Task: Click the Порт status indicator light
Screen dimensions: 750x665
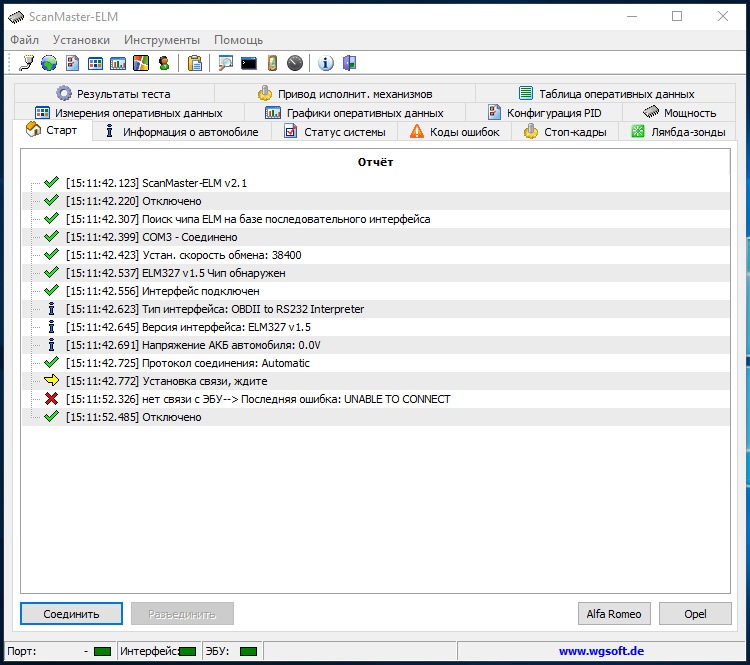Action: pyautogui.click(x=102, y=651)
